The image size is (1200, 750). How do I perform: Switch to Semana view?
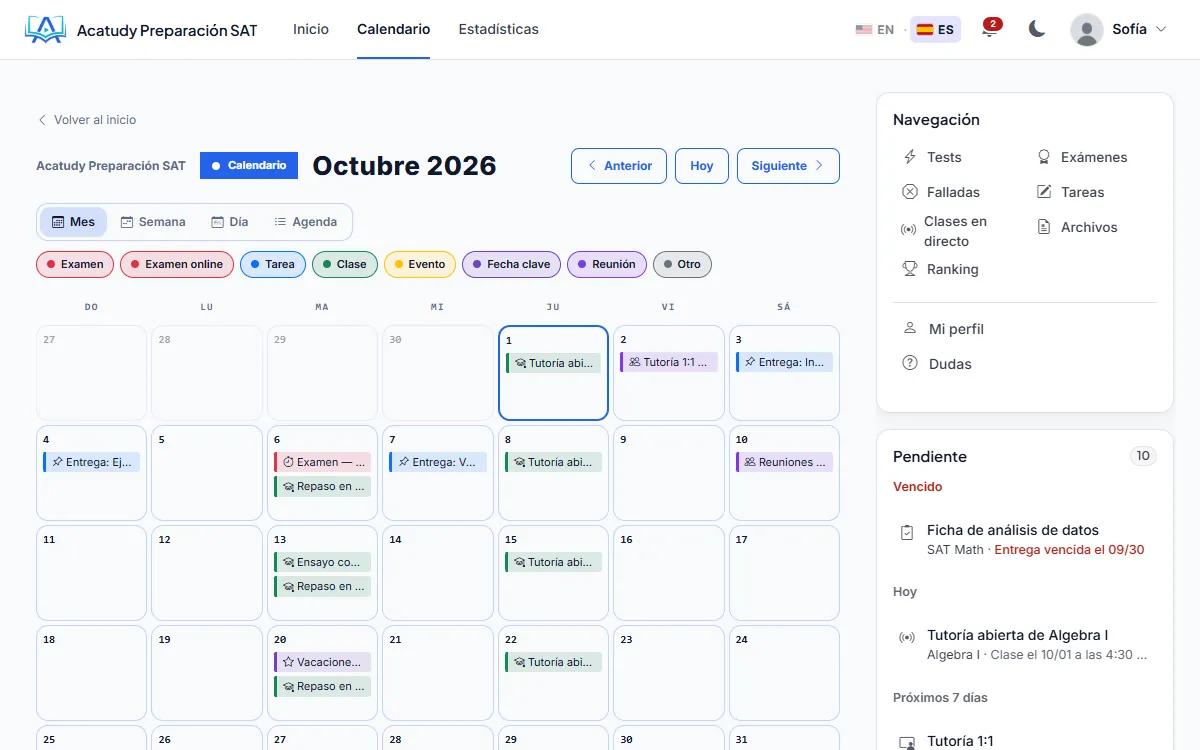(153, 222)
